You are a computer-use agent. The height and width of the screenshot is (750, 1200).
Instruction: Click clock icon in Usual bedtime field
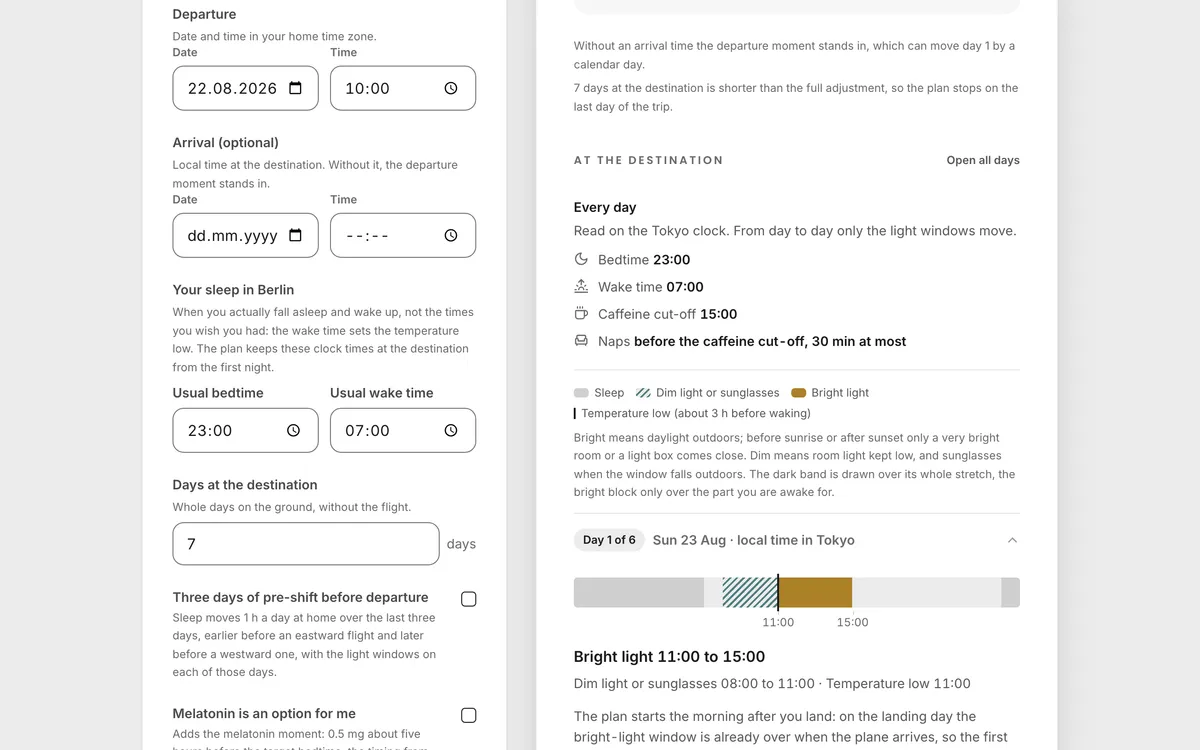tap(293, 430)
